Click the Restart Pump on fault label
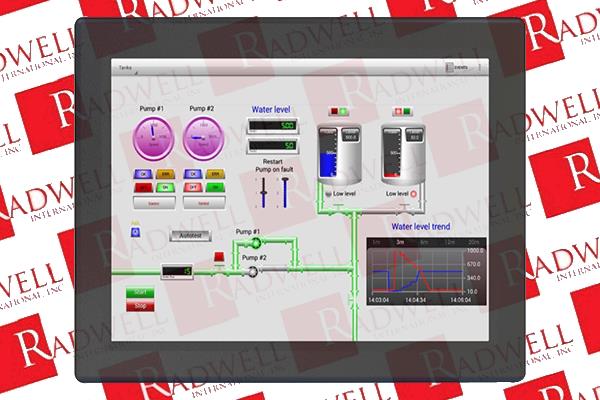Image resolution: width=600 pixels, height=400 pixels. pos(274,165)
